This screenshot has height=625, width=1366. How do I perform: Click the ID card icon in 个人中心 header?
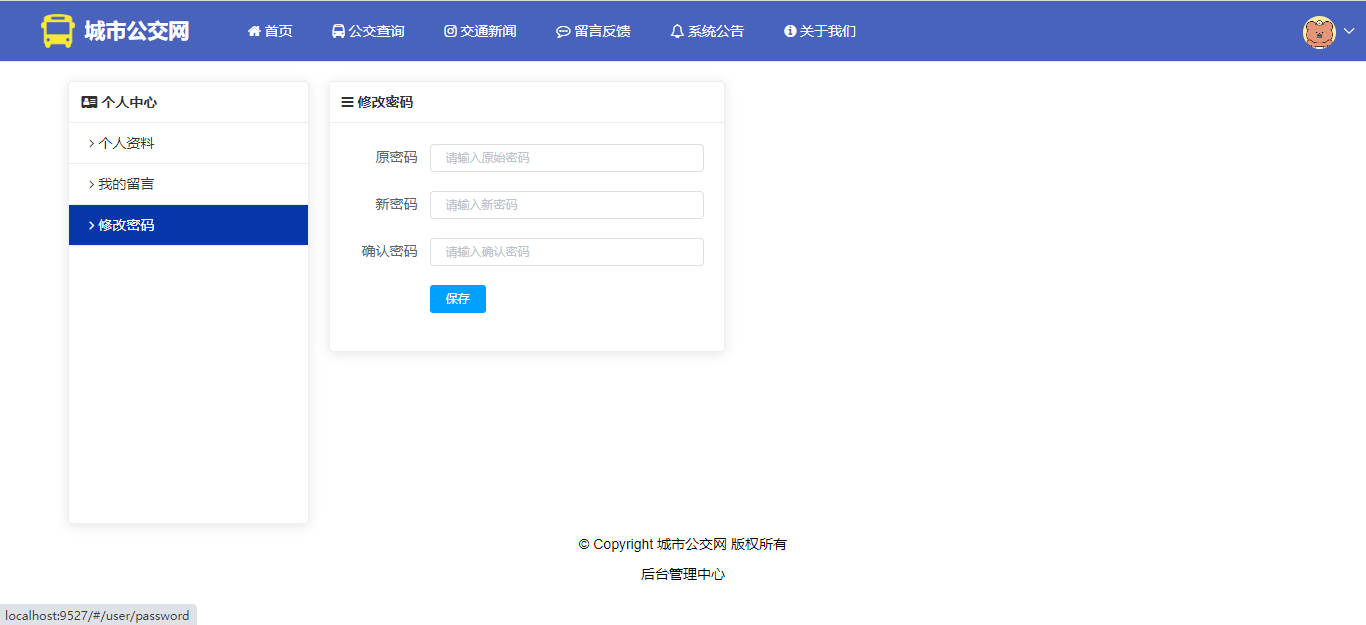point(89,102)
